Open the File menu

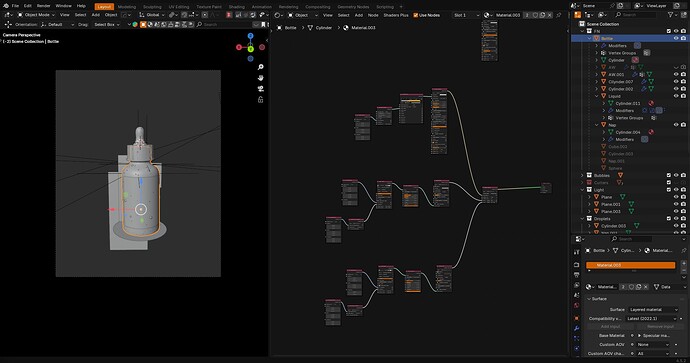click(x=15, y=6)
